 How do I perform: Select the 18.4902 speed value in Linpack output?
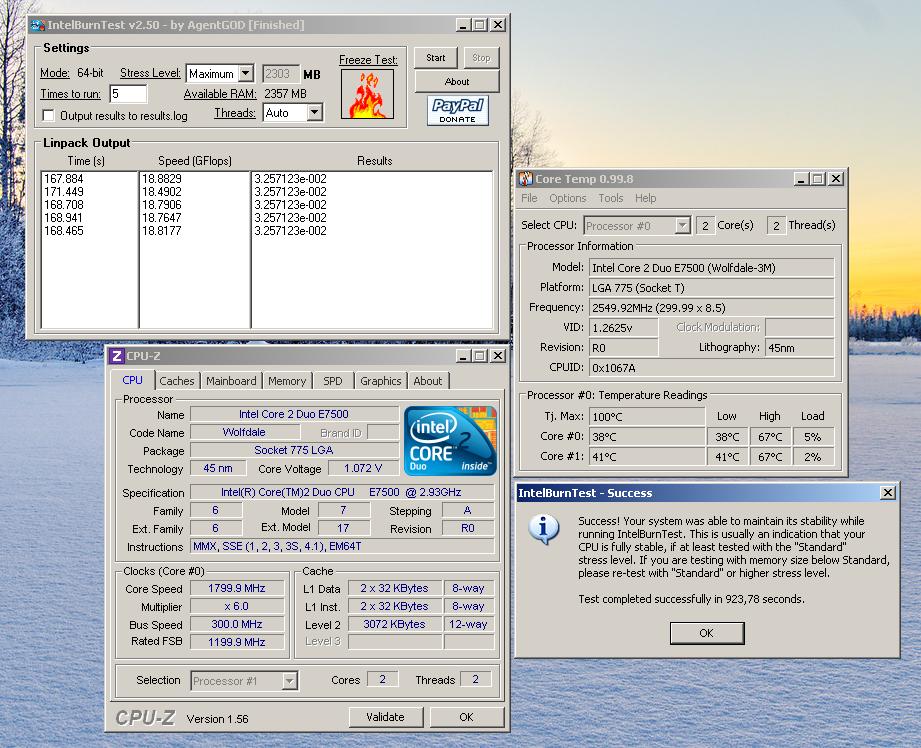click(162, 192)
